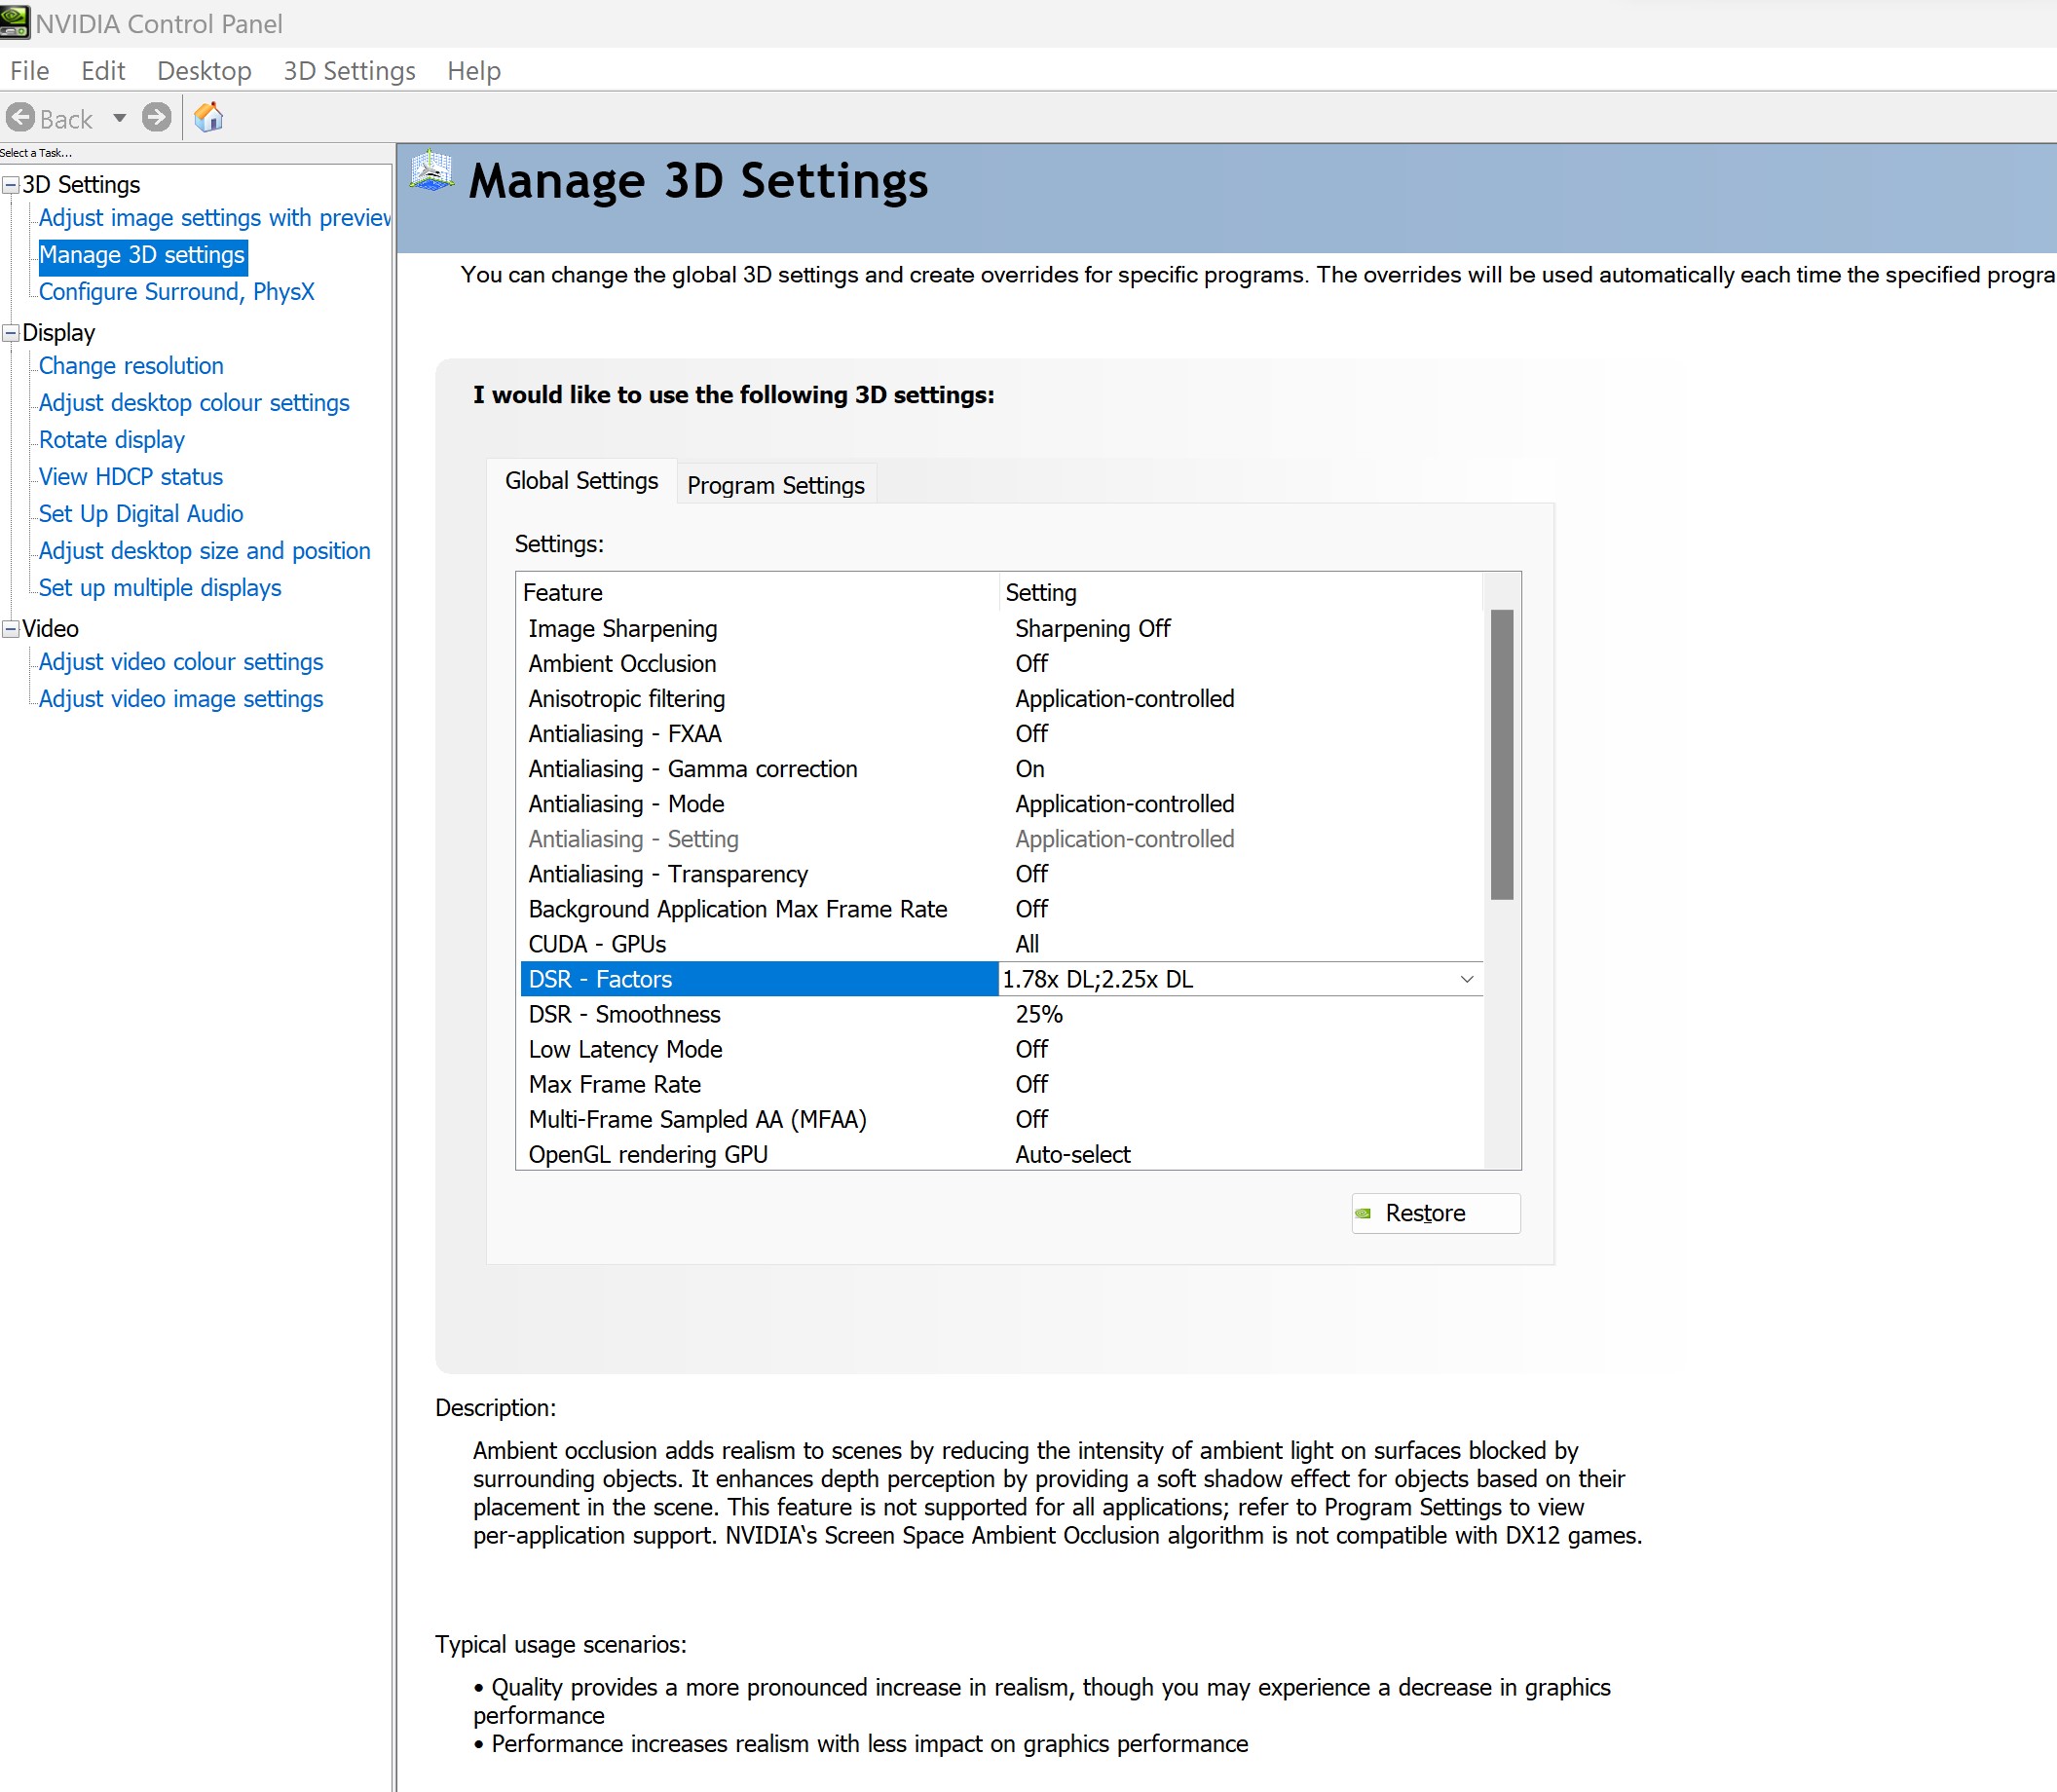The height and width of the screenshot is (1792, 2057).
Task: Collapse the 3D Settings tree node
Action: [x=11, y=185]
